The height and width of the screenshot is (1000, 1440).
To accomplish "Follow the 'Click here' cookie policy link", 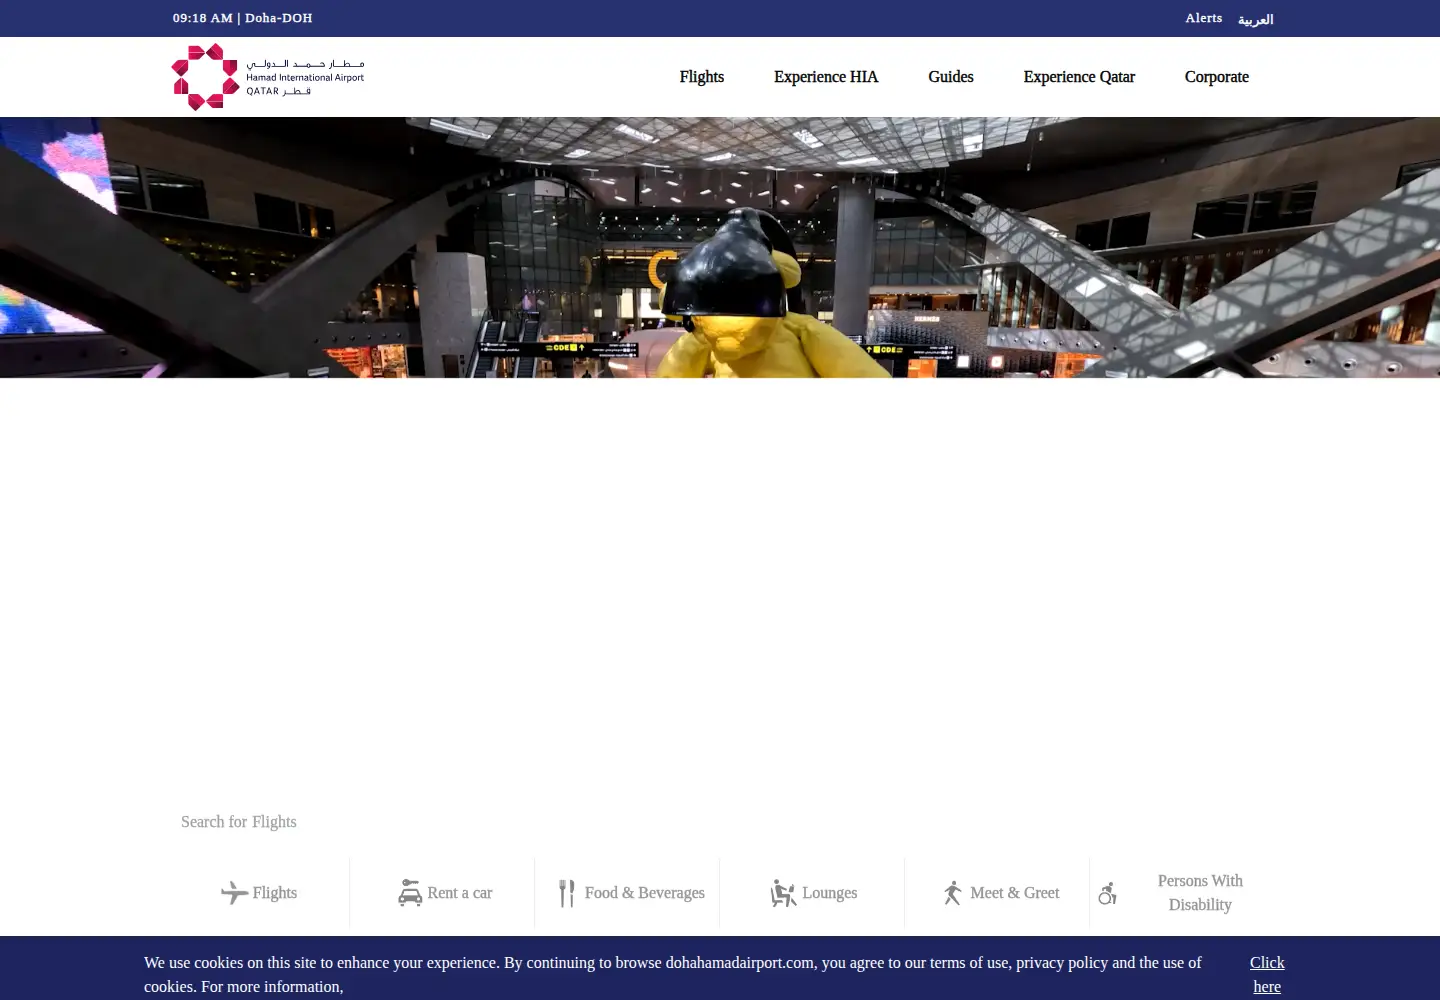I will coord(1267,974).
